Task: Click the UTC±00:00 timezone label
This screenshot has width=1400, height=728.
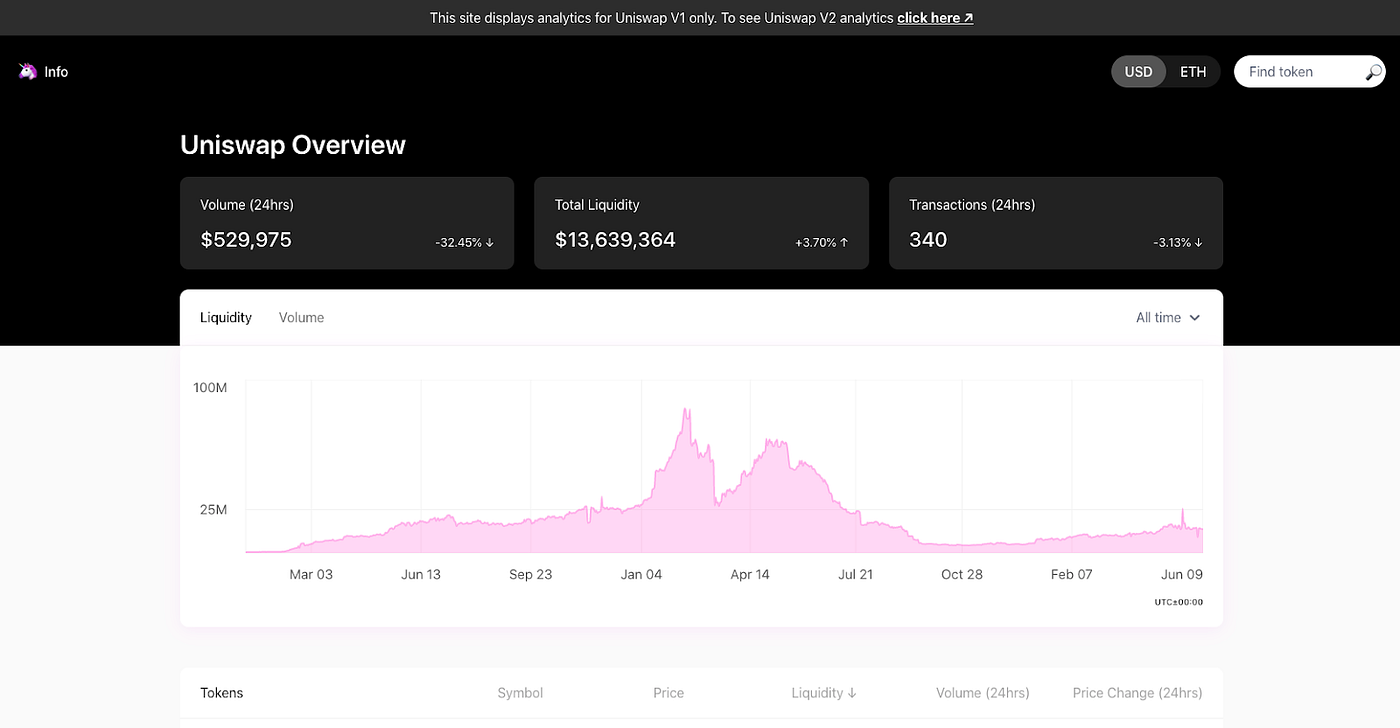Action: click(1178, 602)
